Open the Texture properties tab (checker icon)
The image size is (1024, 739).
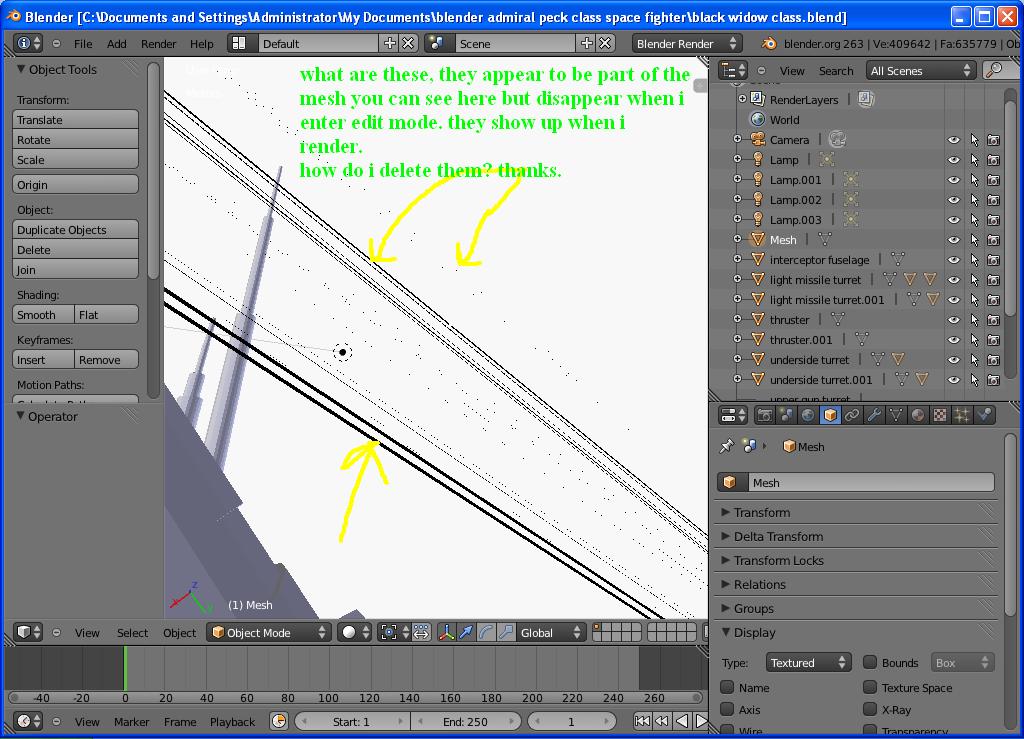[940, 415]
